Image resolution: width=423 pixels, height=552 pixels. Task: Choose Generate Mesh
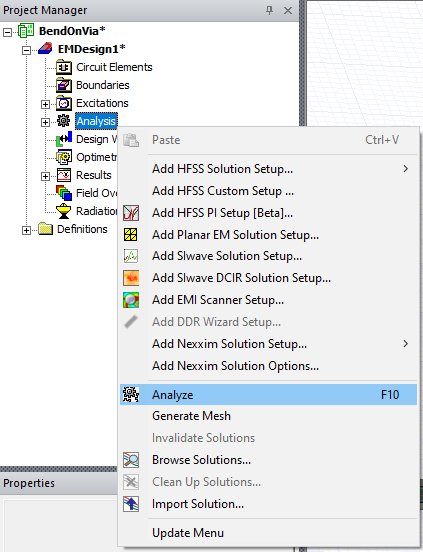[x=269, y=416]
